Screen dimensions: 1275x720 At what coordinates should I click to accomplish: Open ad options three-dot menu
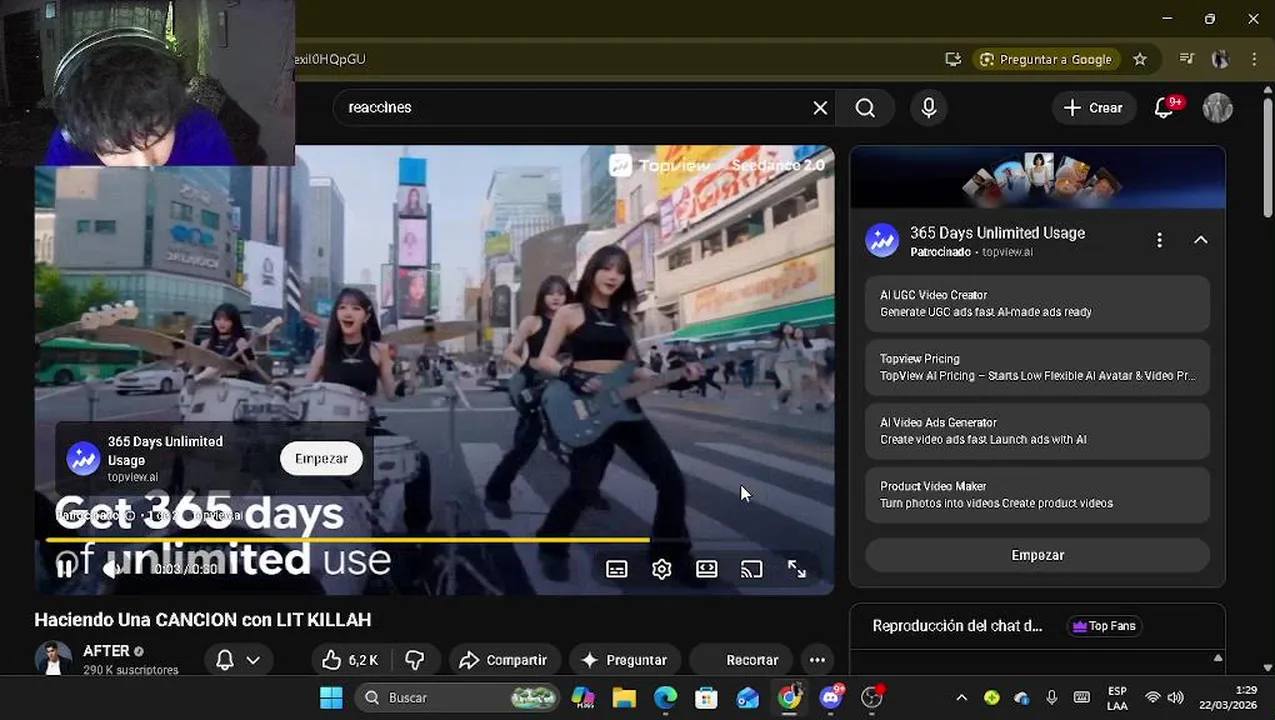1159,240
